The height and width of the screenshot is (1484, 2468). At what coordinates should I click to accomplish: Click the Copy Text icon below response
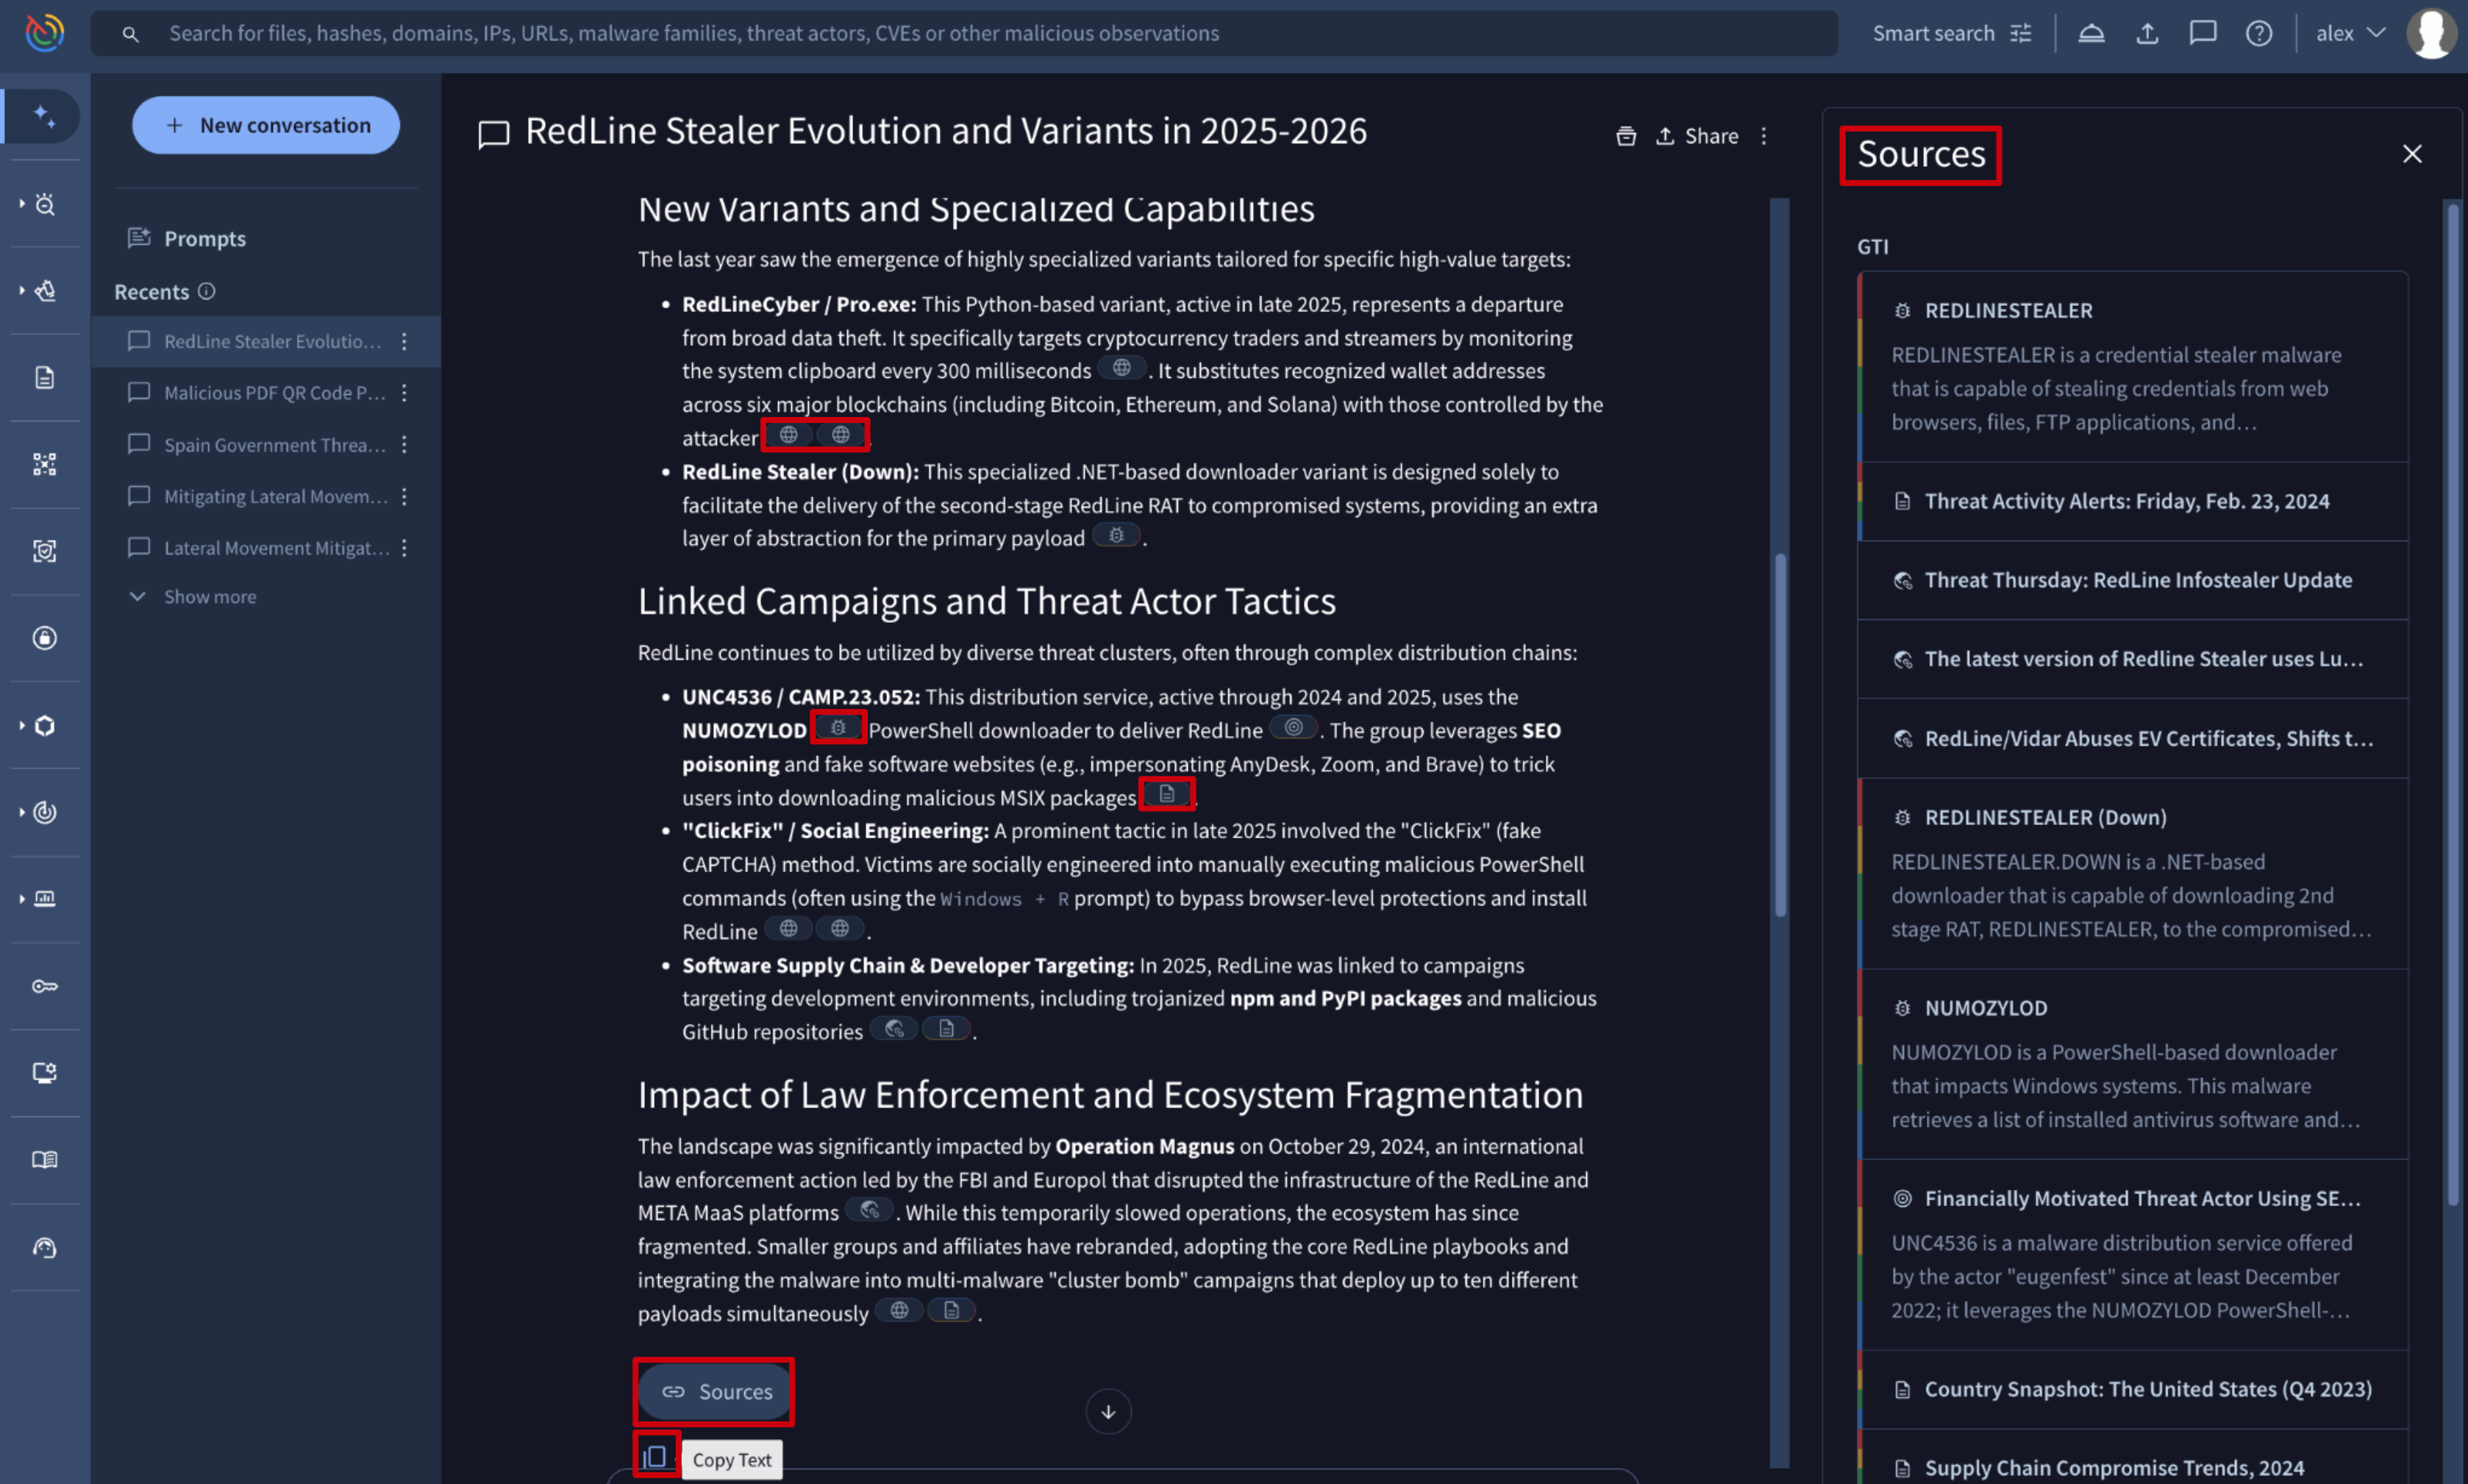click(656, 1456)
